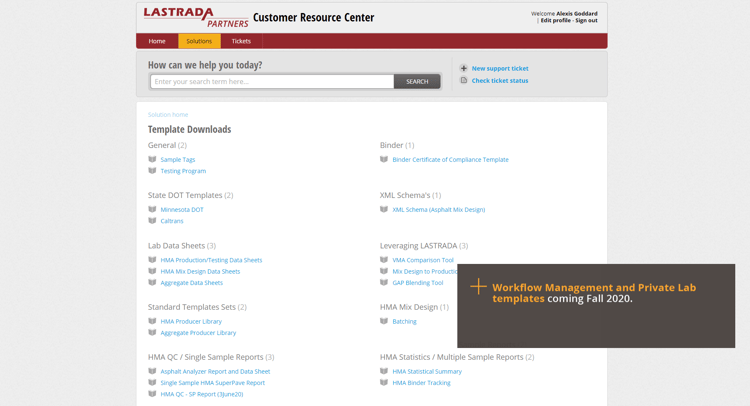The image size is (750, 406).
Task: Open HMA QC - SP Report (3June20)
Action: [201, 395]
